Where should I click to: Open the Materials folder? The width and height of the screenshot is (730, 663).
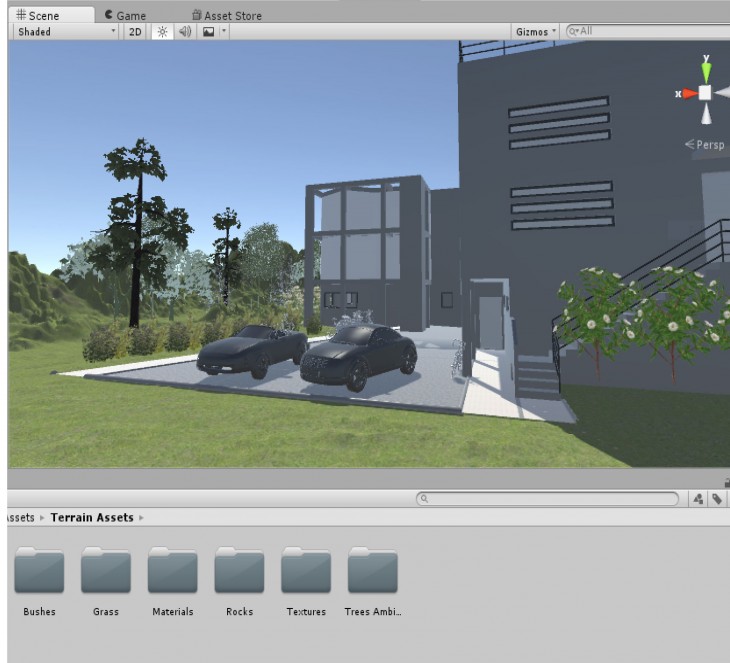(173, 572)
